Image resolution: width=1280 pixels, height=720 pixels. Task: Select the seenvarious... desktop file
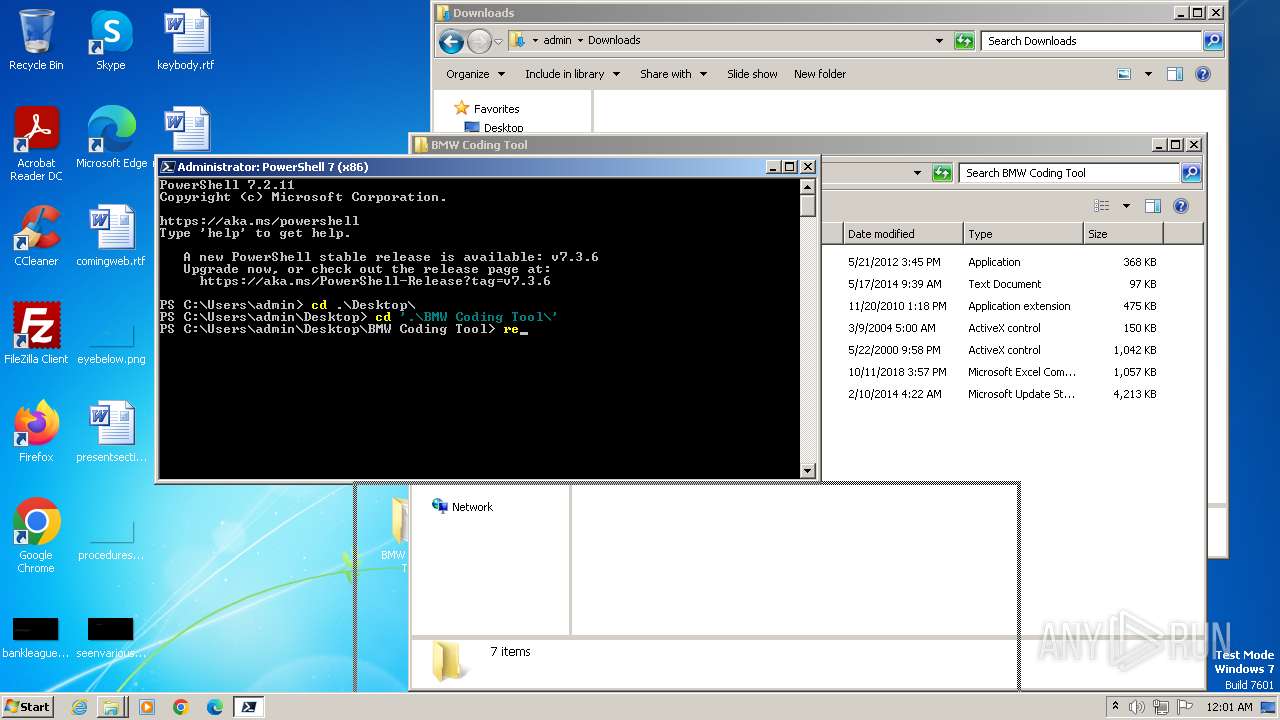click(x=111, y=638)
